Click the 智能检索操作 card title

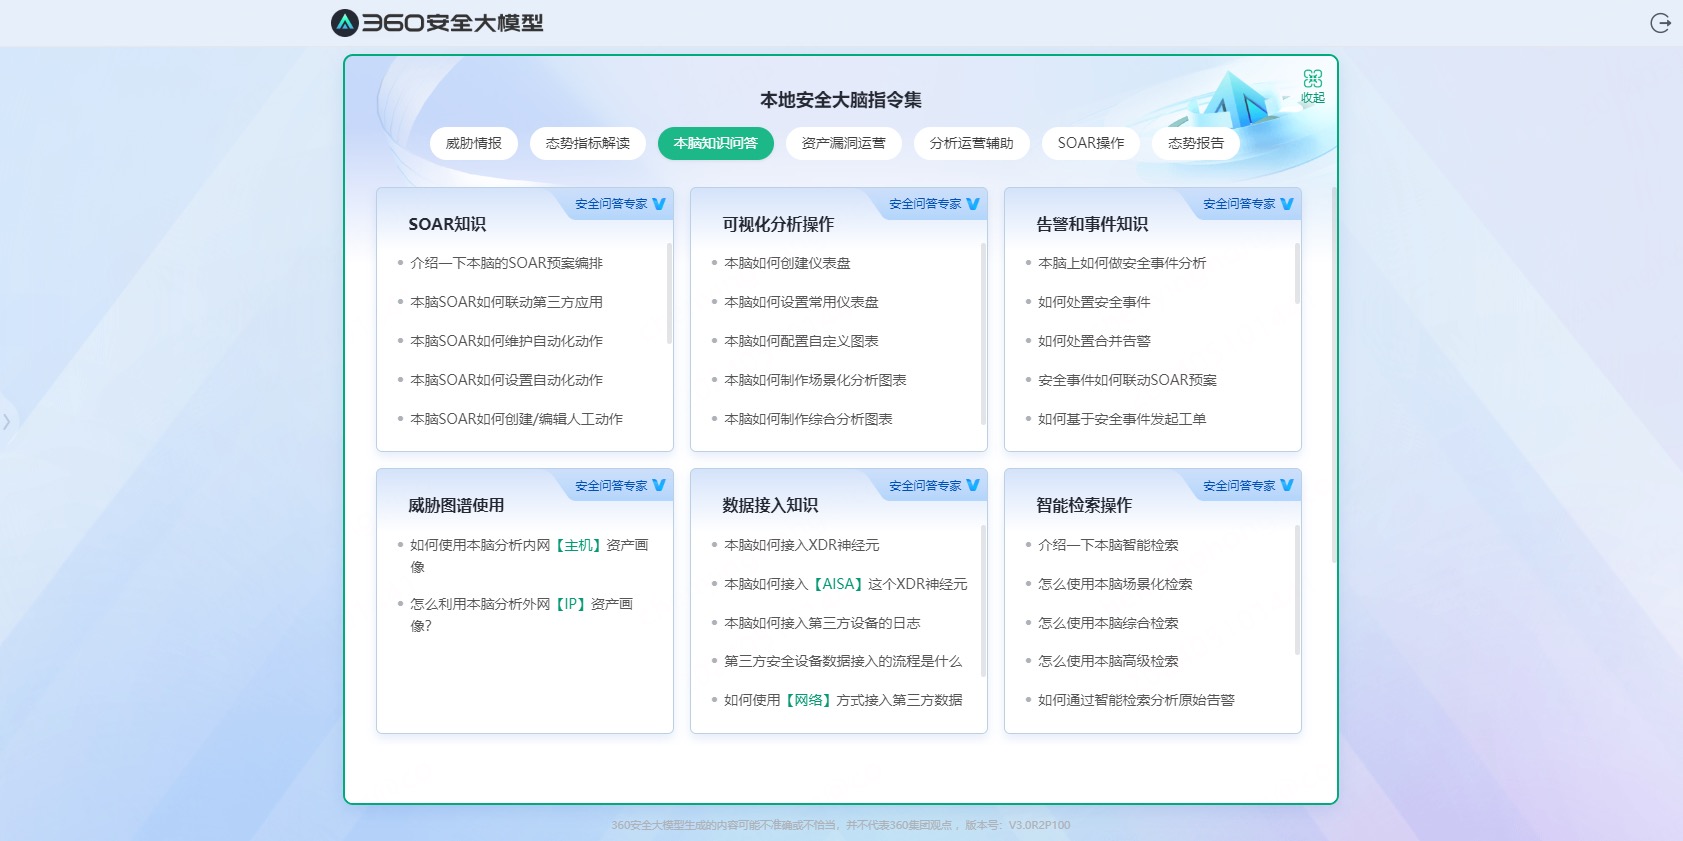click(1084, 505)
